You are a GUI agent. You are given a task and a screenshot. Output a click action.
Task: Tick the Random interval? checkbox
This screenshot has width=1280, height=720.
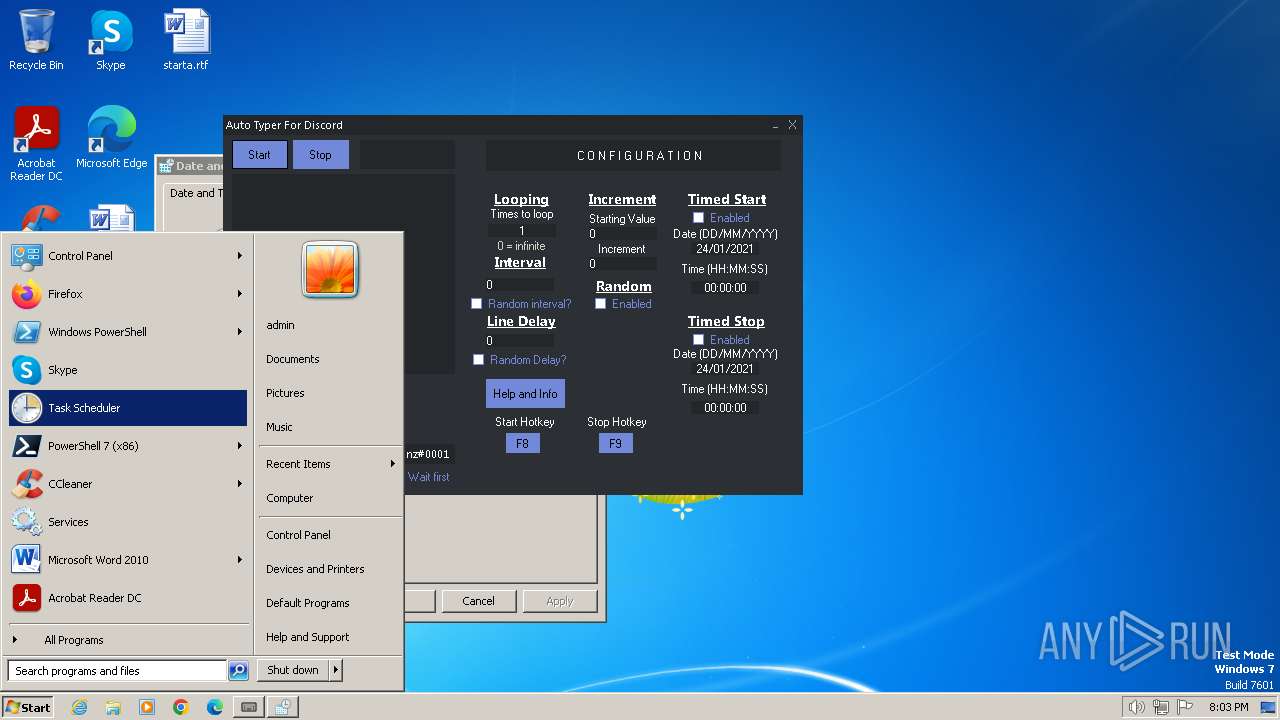[x=477, y=304]
